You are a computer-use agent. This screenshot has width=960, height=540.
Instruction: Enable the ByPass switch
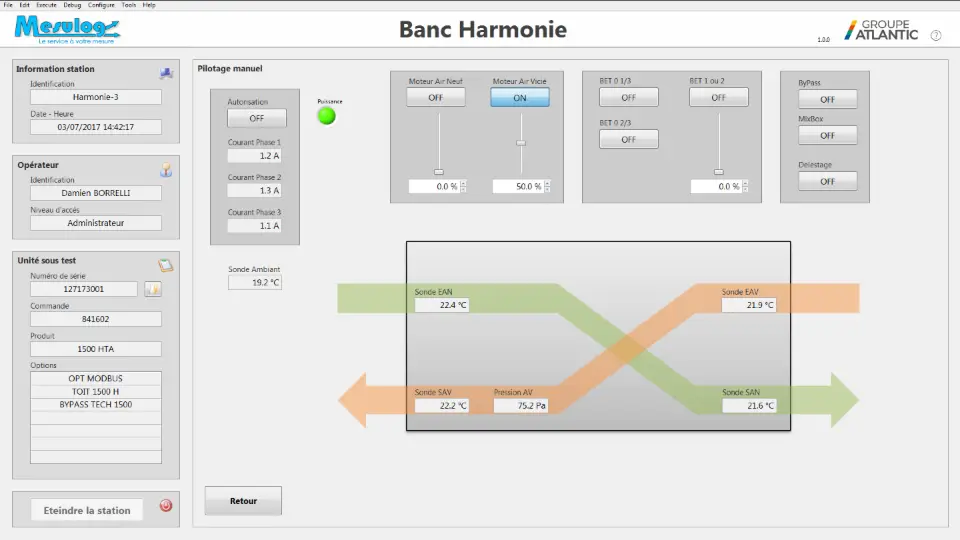pyautogui.click(x=827, y=99)
